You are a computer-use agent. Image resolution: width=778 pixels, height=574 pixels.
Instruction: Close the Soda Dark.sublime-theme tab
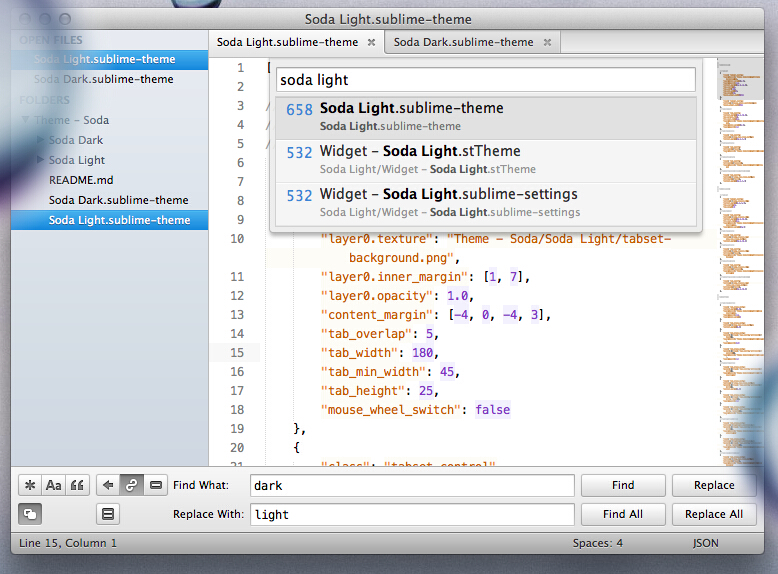(x=547, y=42)
